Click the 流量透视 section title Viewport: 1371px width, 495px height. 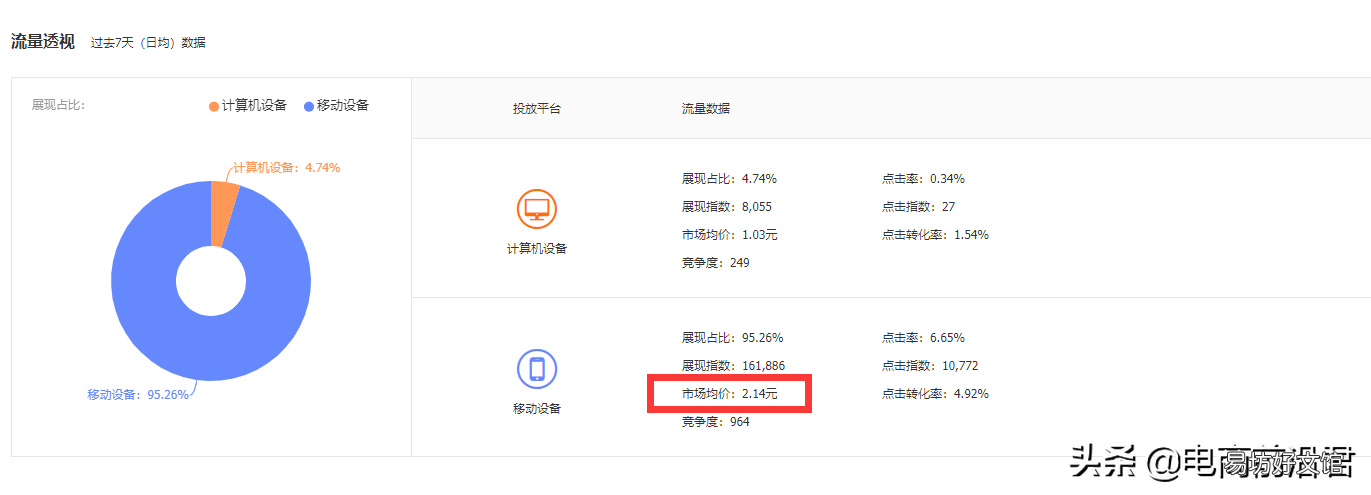pos(42,42)
